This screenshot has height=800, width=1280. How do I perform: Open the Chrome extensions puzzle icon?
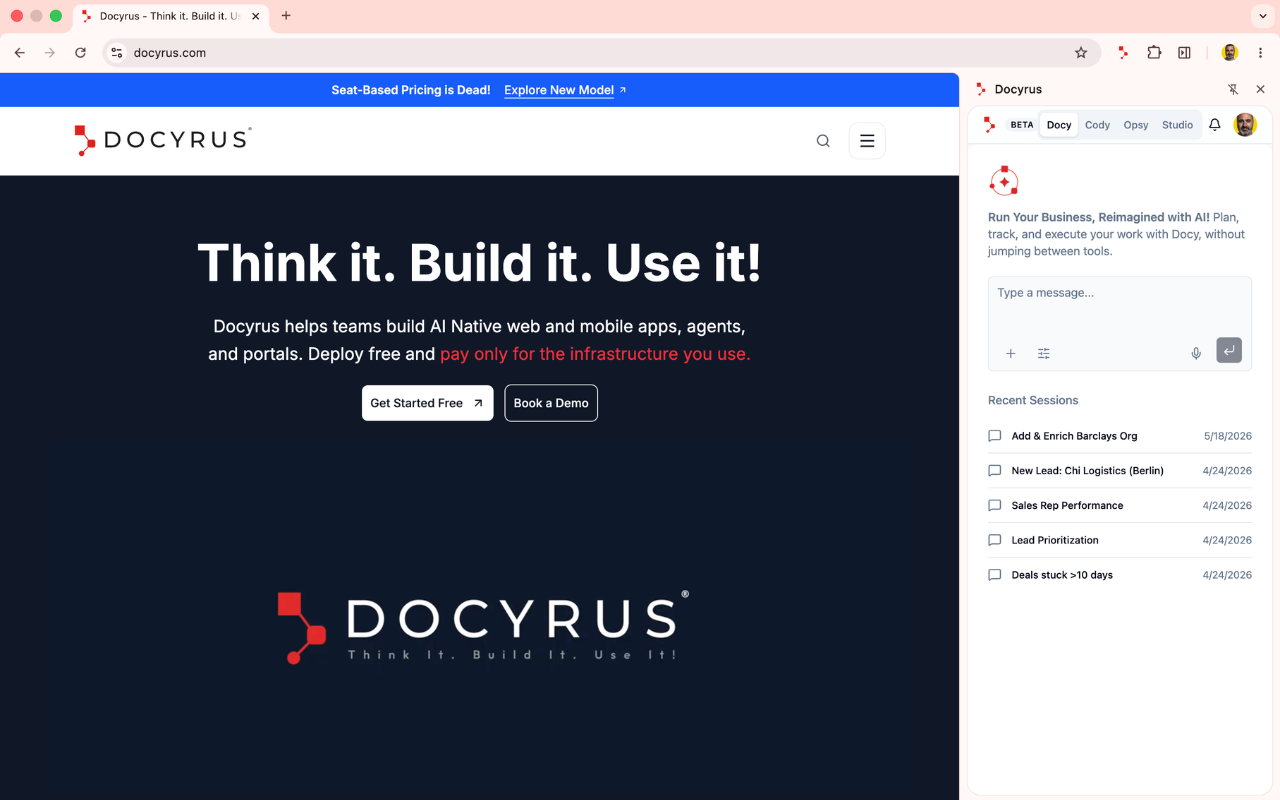pos(1154,53)
